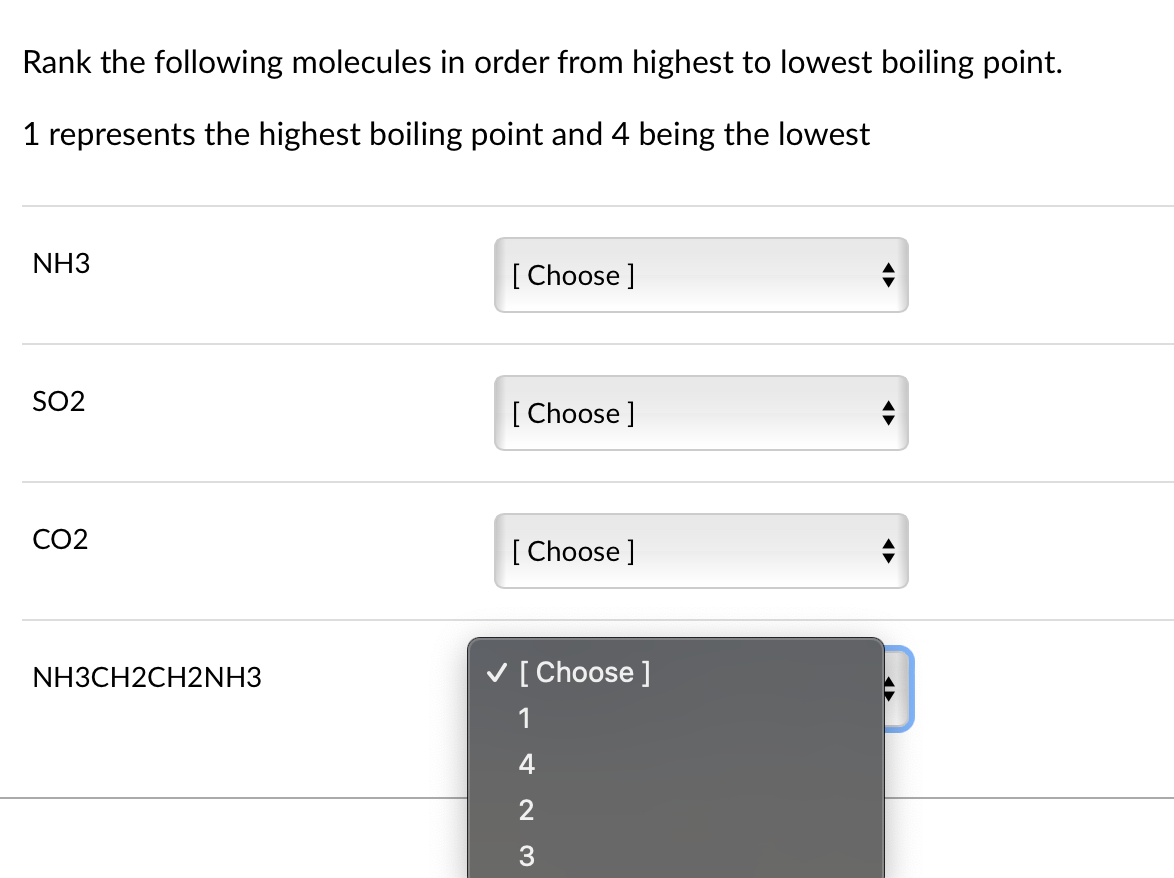Viewport: 1174px width, 878px height.
Task: Choose rank 3 in the open dropdown
Action: click(x=527, y=855)
